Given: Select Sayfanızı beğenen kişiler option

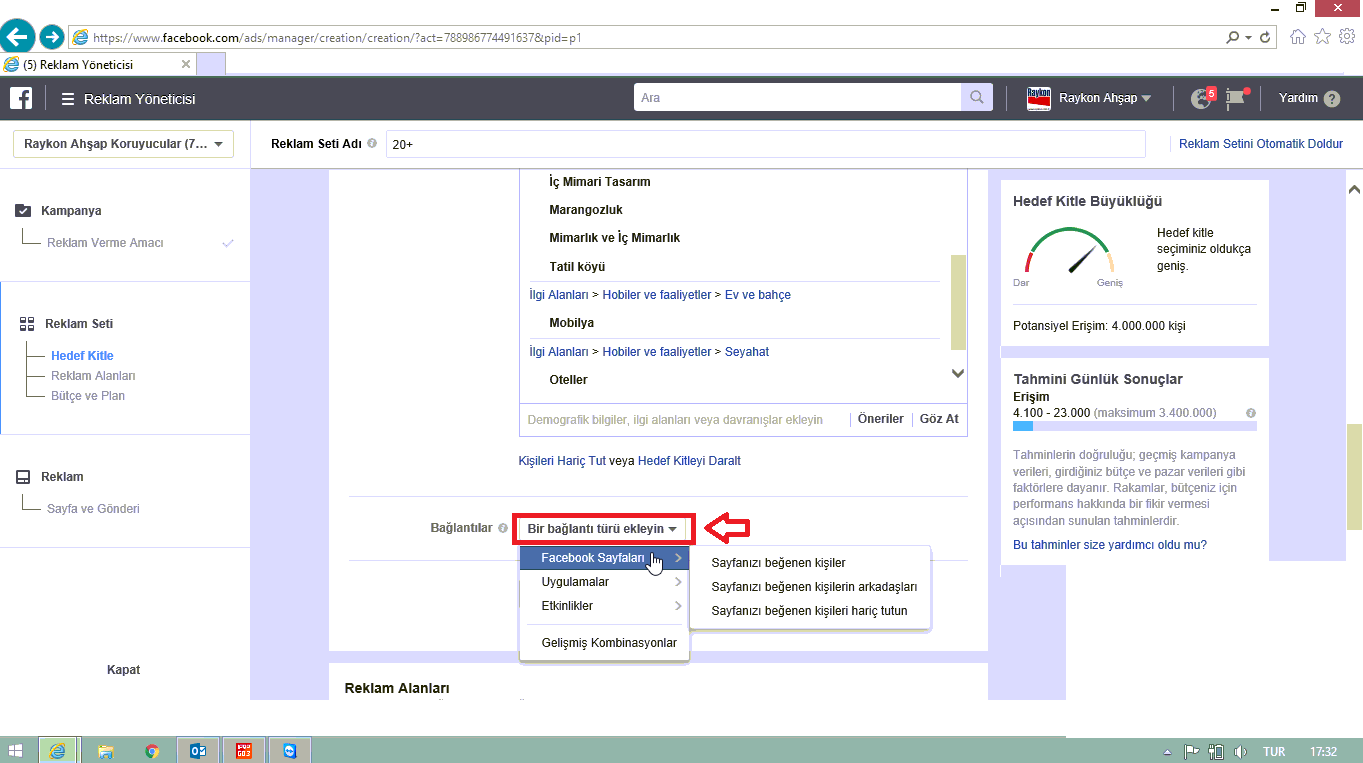Looking at the screenshot, I should click(778, 563).
